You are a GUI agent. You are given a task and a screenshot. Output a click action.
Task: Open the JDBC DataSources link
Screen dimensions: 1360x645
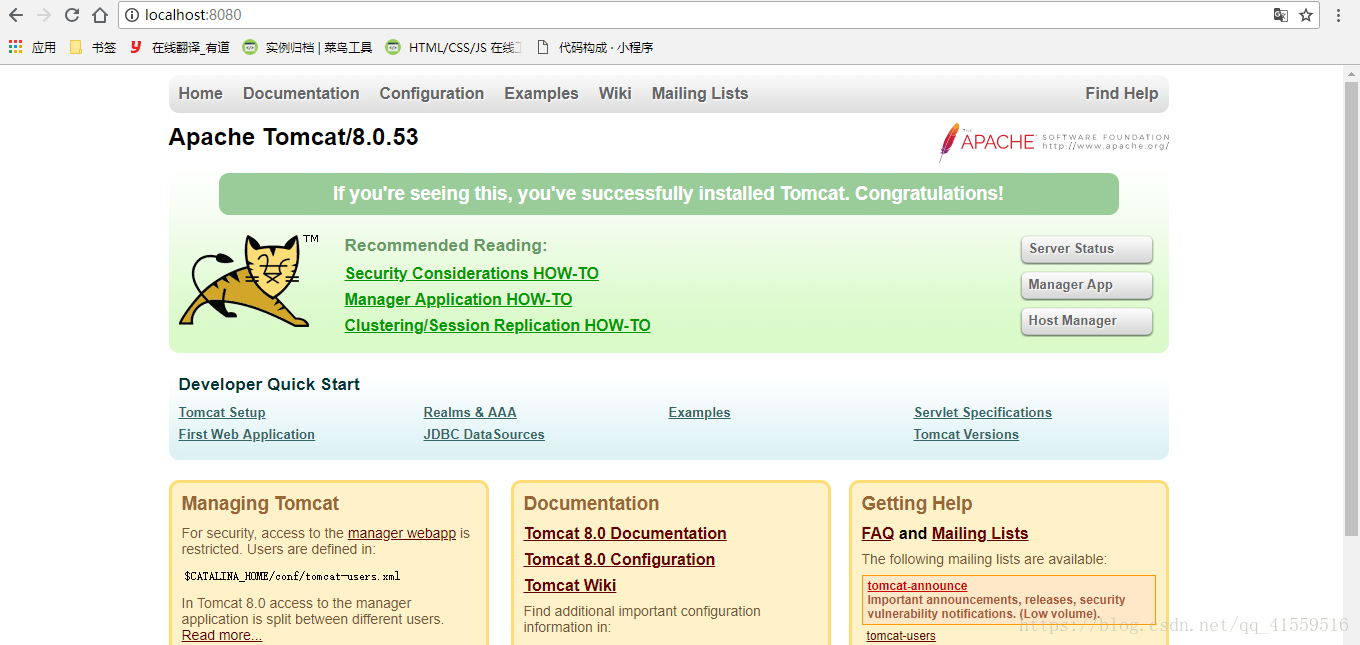click(x=484, y=435)
